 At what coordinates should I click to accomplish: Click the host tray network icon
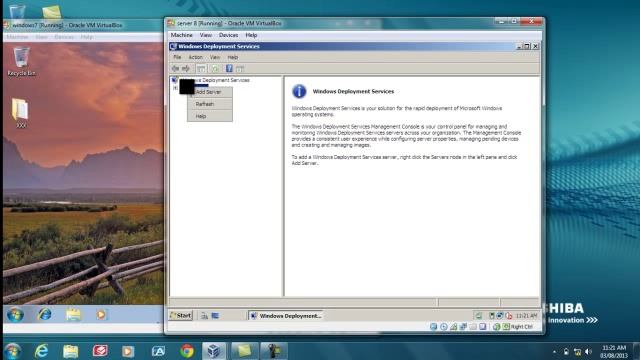(577, 351)
